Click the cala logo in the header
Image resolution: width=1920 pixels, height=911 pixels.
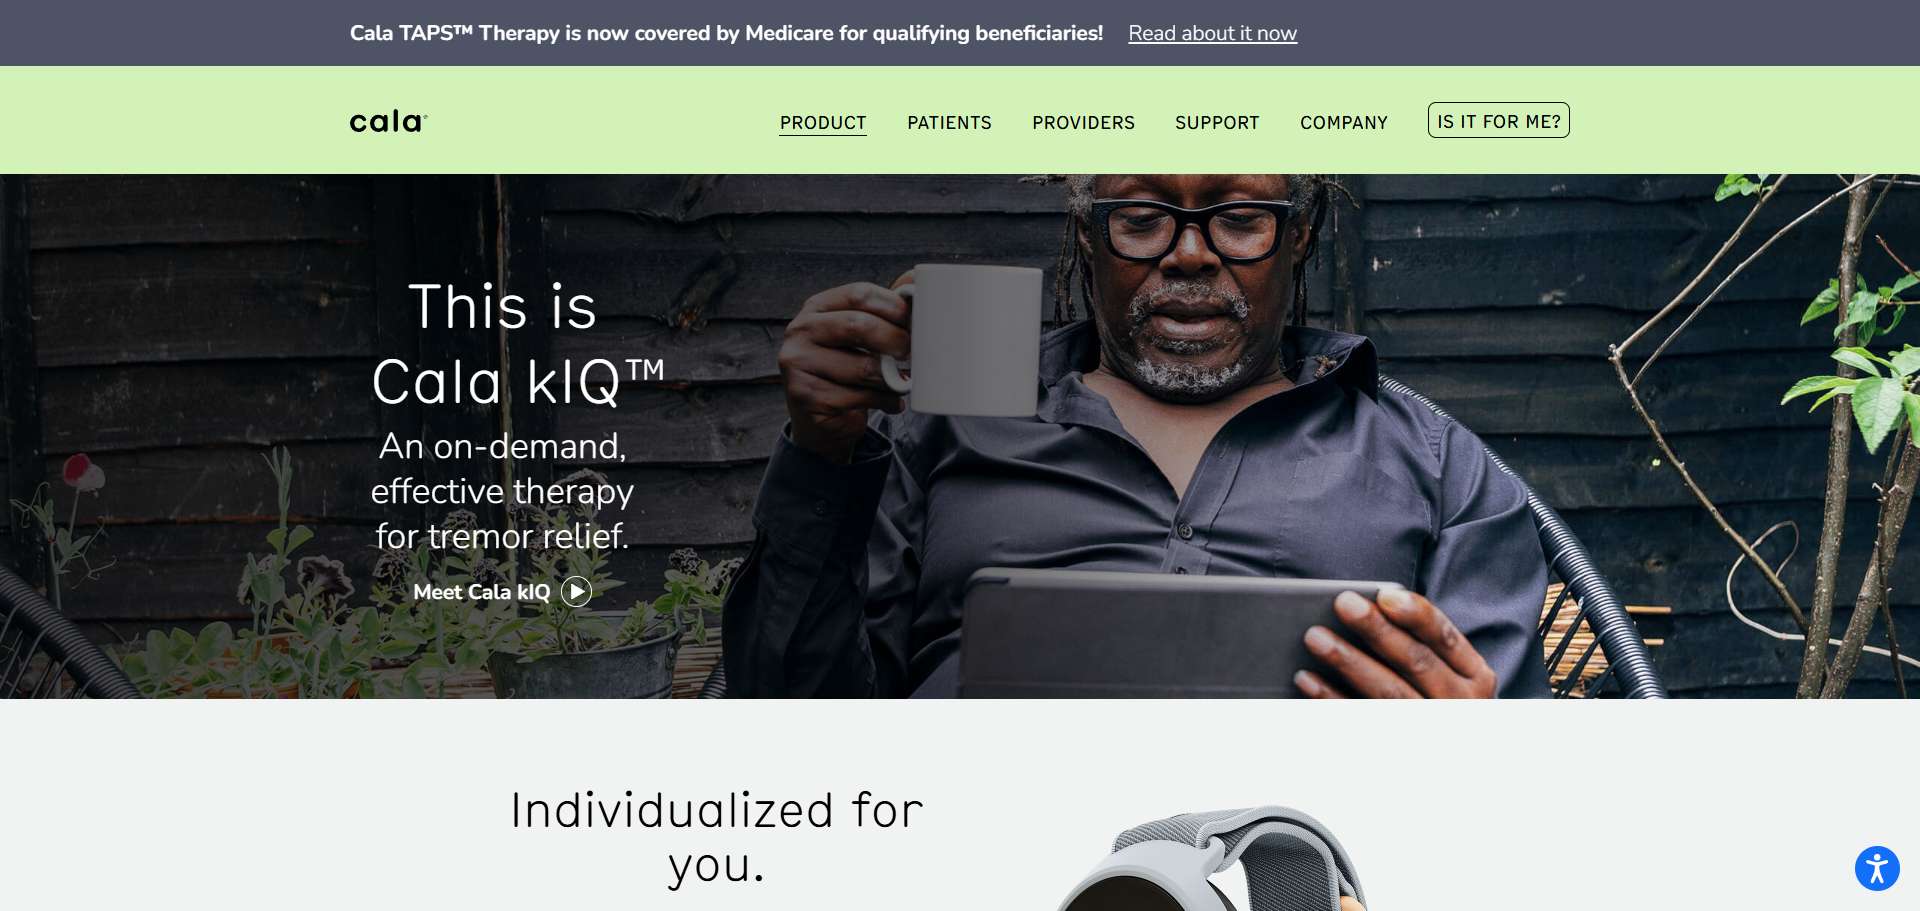tap(388, 122)
